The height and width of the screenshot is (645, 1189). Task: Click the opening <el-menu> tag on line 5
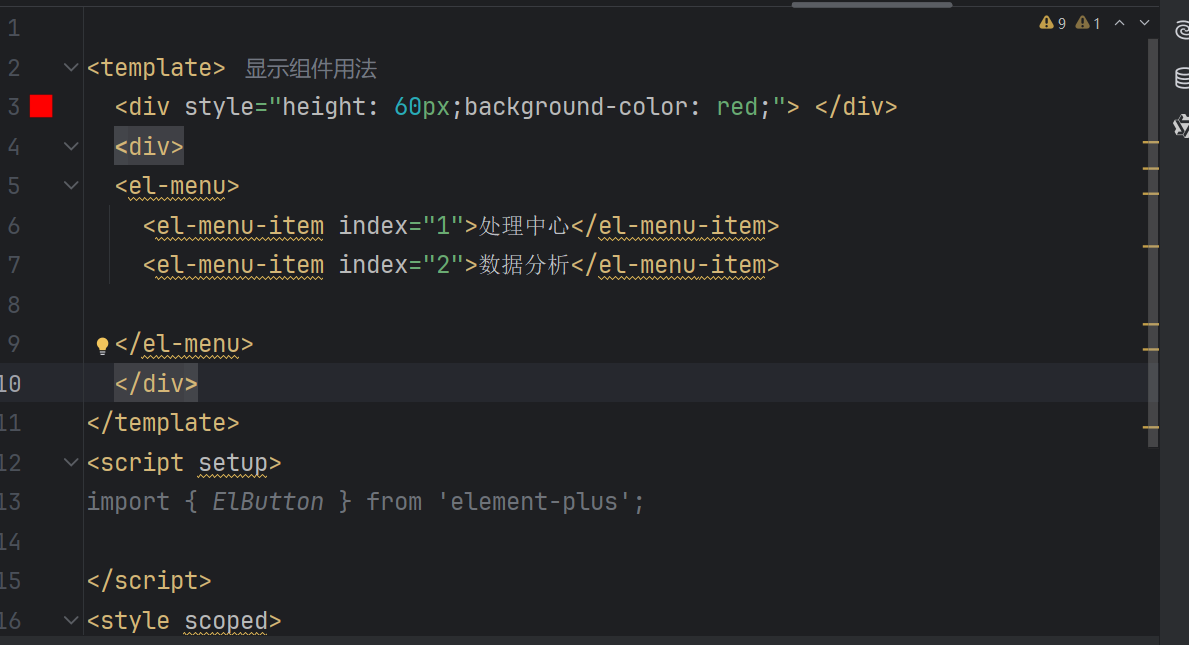tap(177, 186)
